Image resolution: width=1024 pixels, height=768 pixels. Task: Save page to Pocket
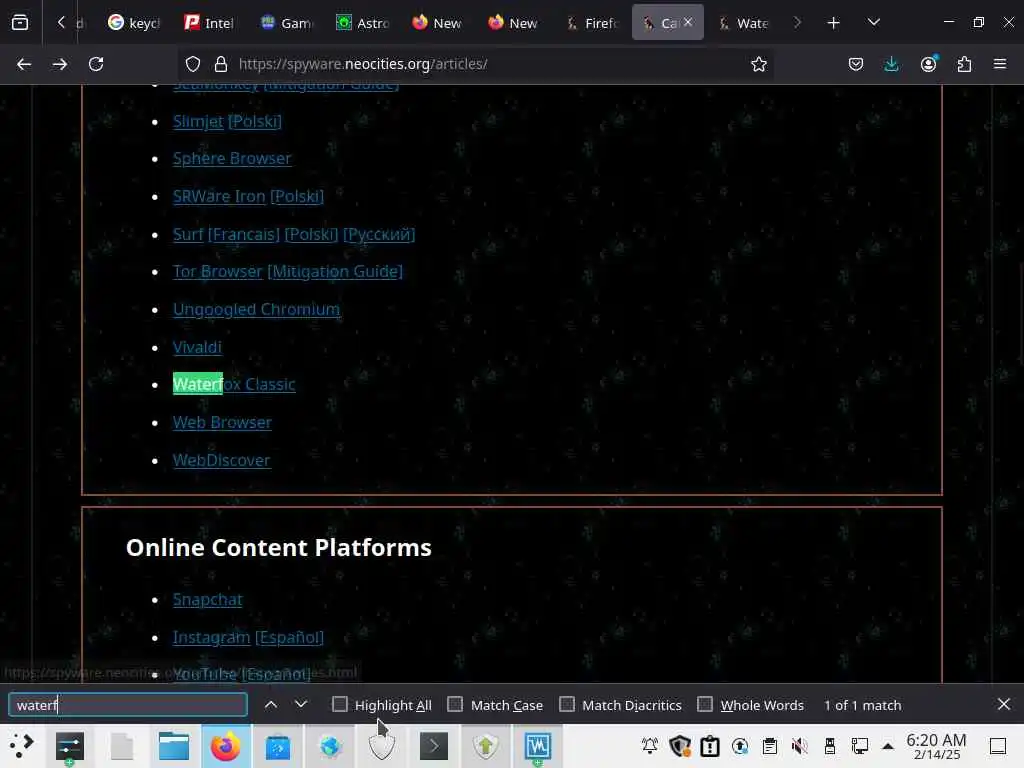point(856,64)
